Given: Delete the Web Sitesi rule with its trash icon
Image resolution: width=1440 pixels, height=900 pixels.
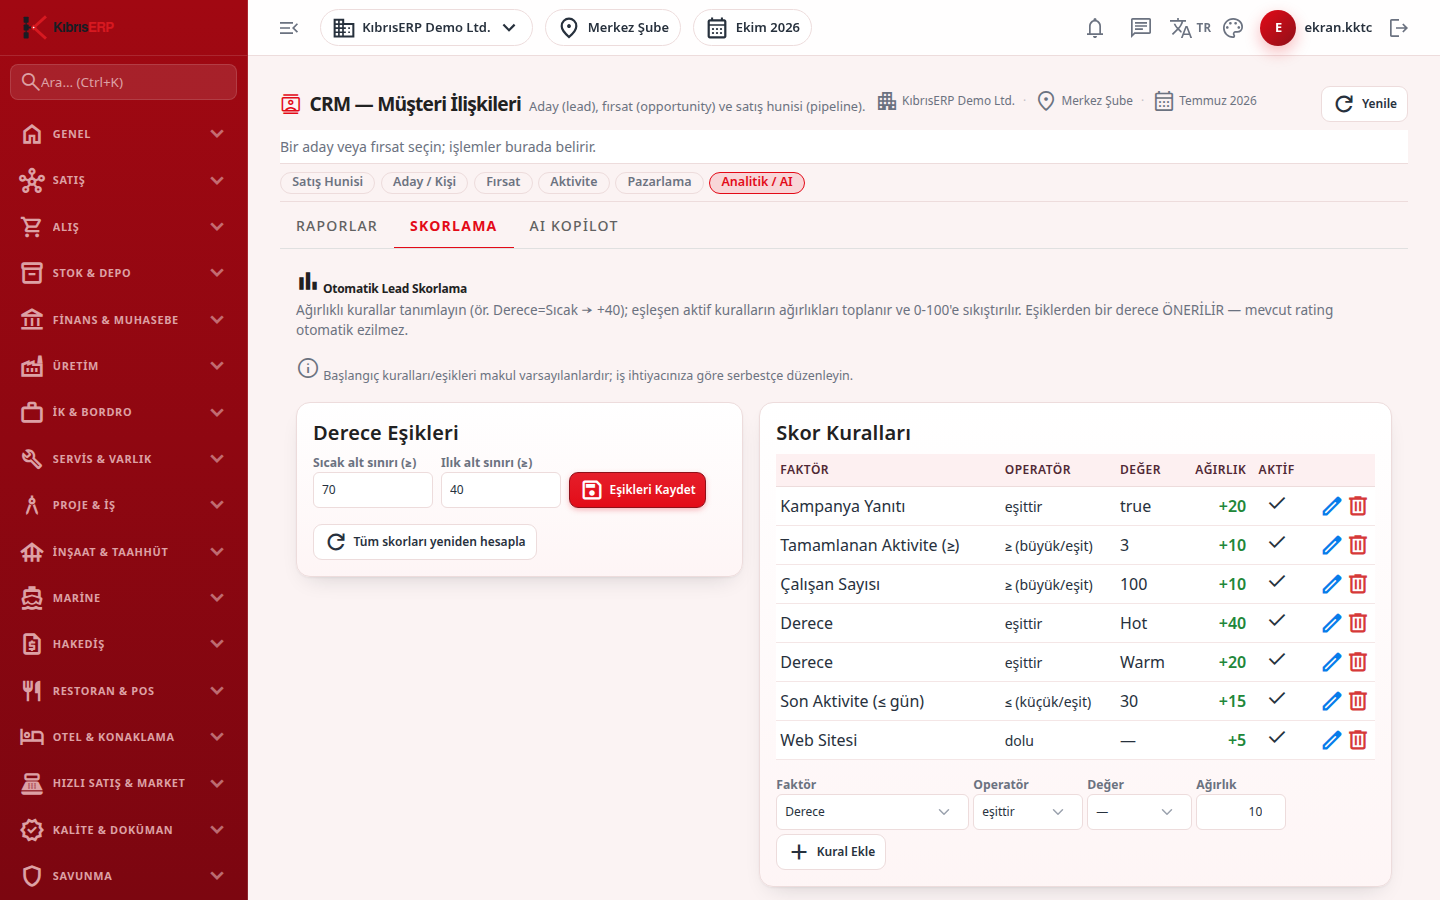Looking at the screenshot, I should 1358,740.
